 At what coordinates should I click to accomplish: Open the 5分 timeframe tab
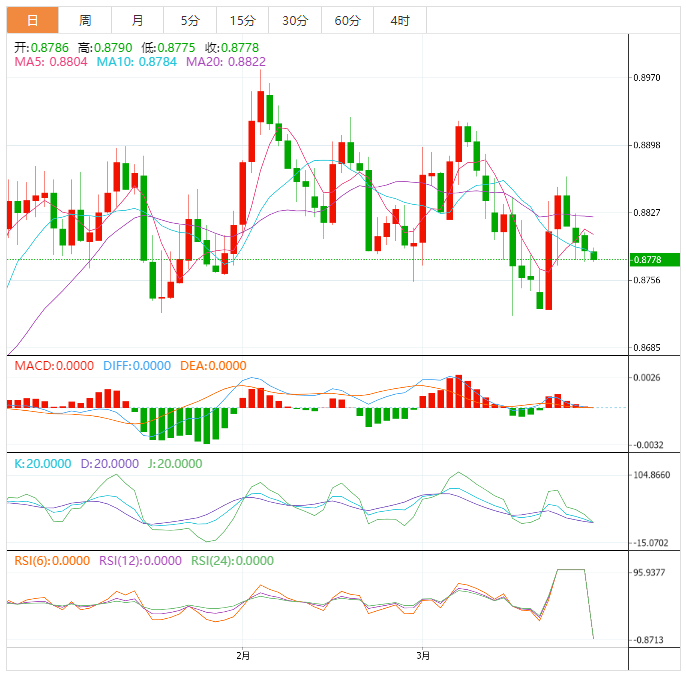[190, 20]
